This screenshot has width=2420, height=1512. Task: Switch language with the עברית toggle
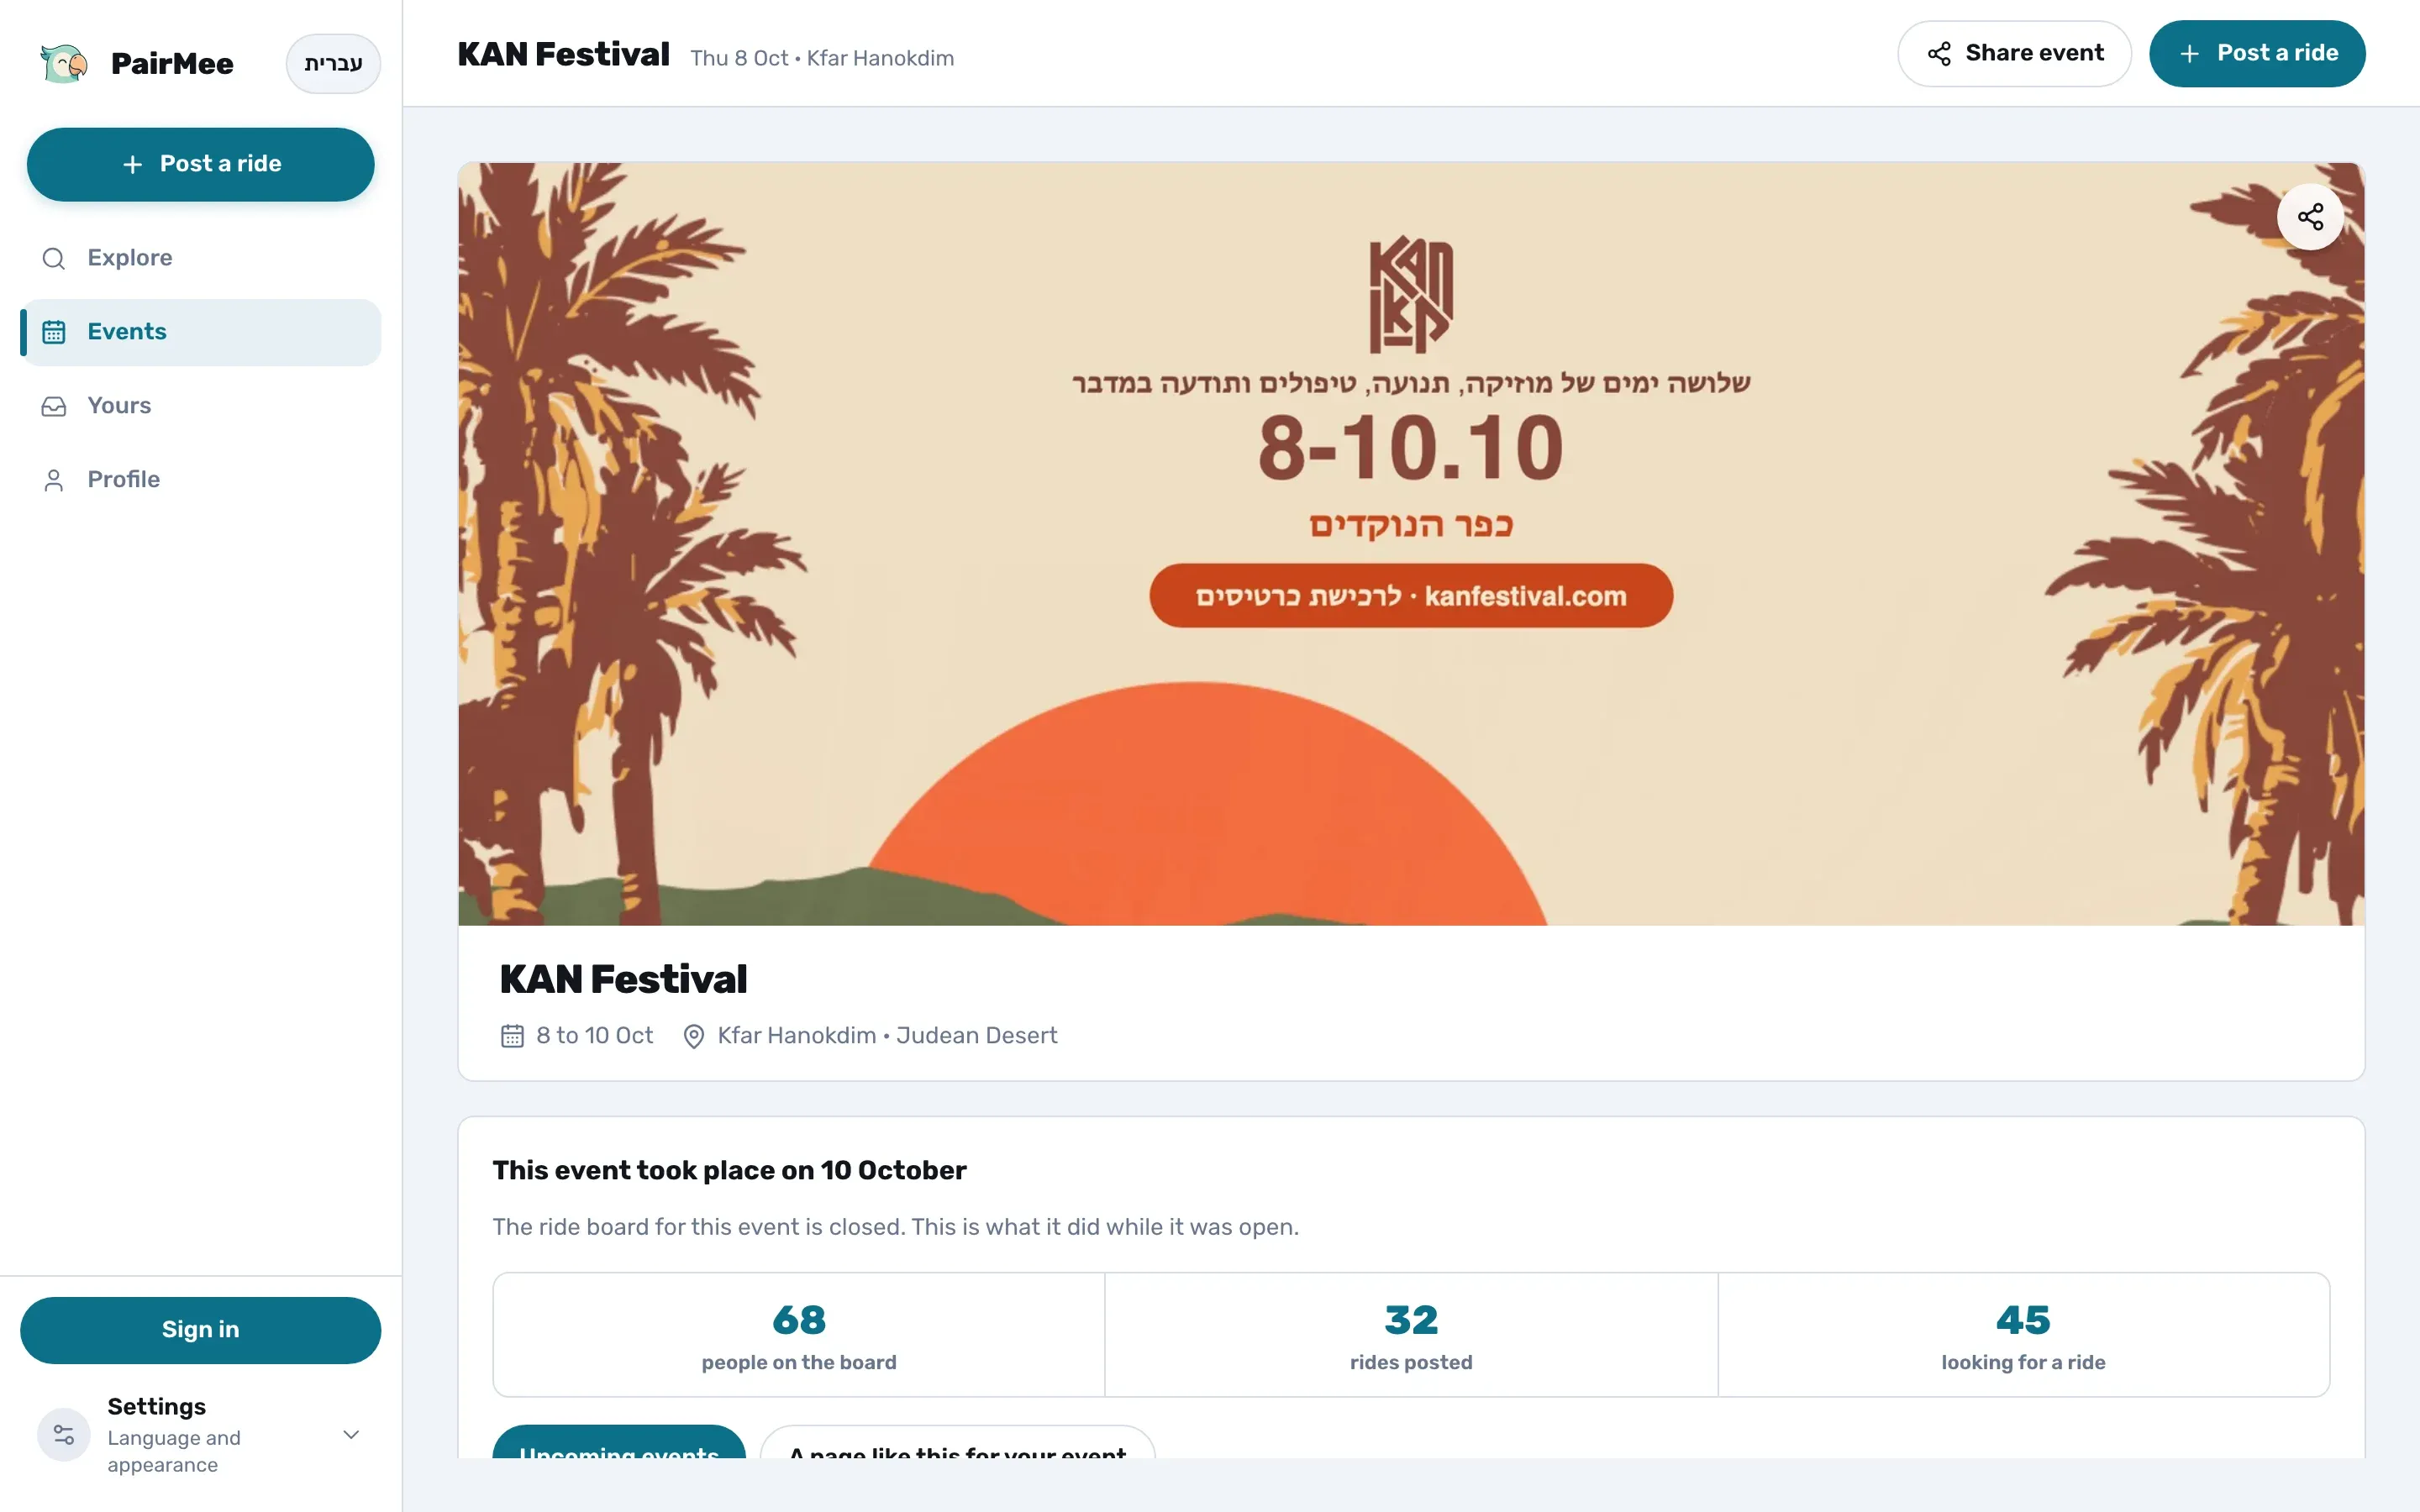333,64
